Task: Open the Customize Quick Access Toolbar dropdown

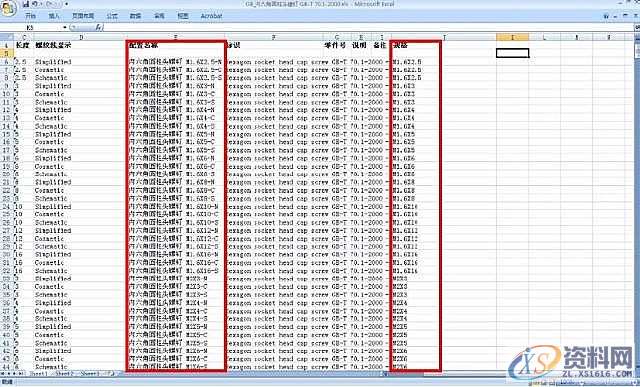Action: point(67,4)
